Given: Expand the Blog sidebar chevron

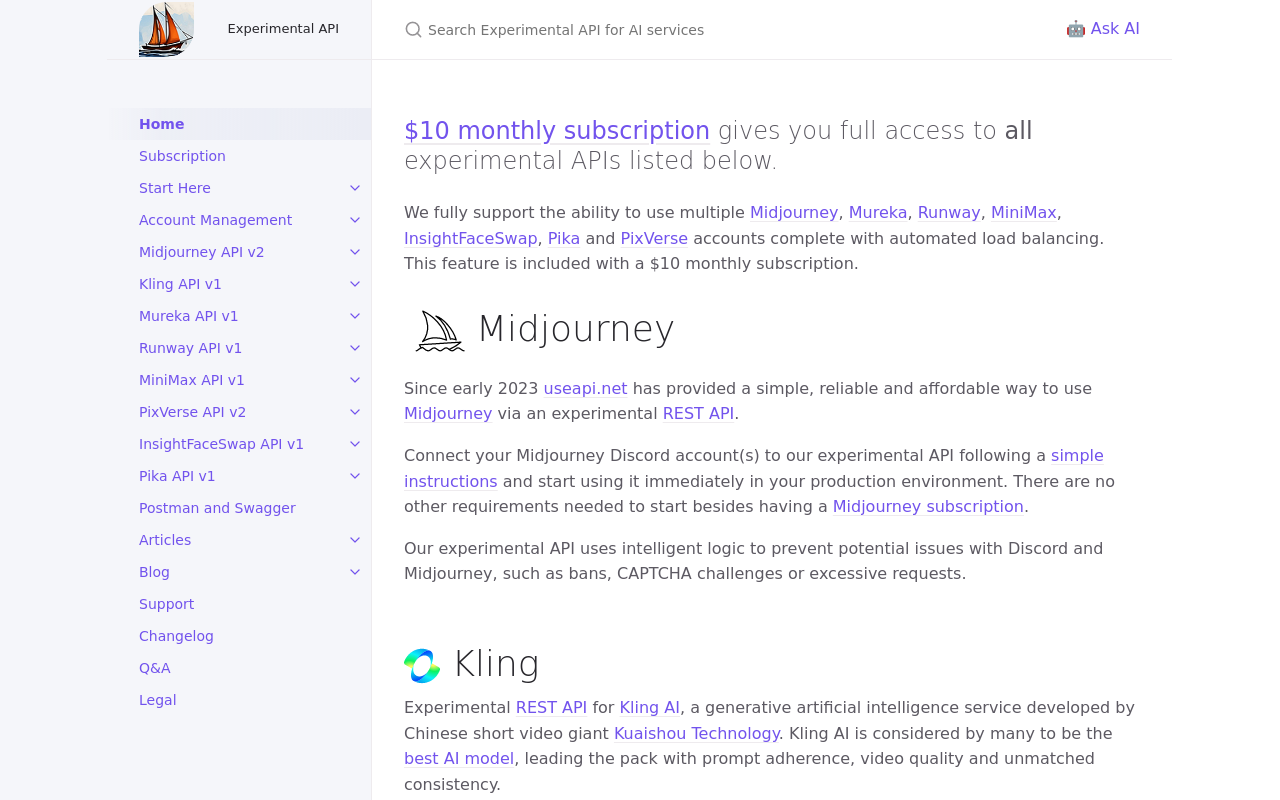Looking at the screenshot, I should [355, 572].
